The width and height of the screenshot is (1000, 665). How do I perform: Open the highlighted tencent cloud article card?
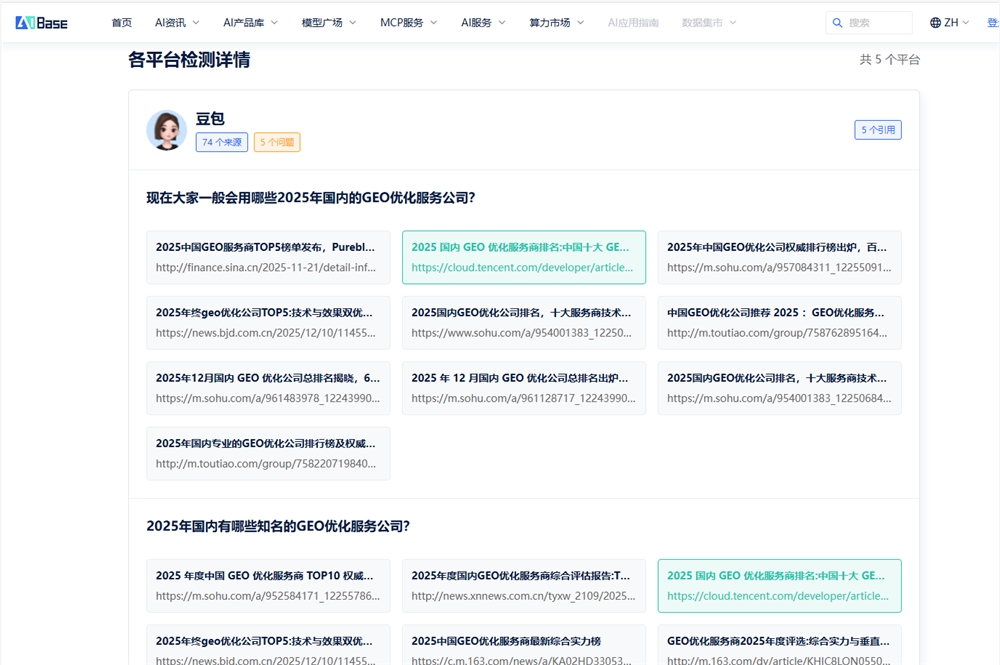[x=524, y=257]
